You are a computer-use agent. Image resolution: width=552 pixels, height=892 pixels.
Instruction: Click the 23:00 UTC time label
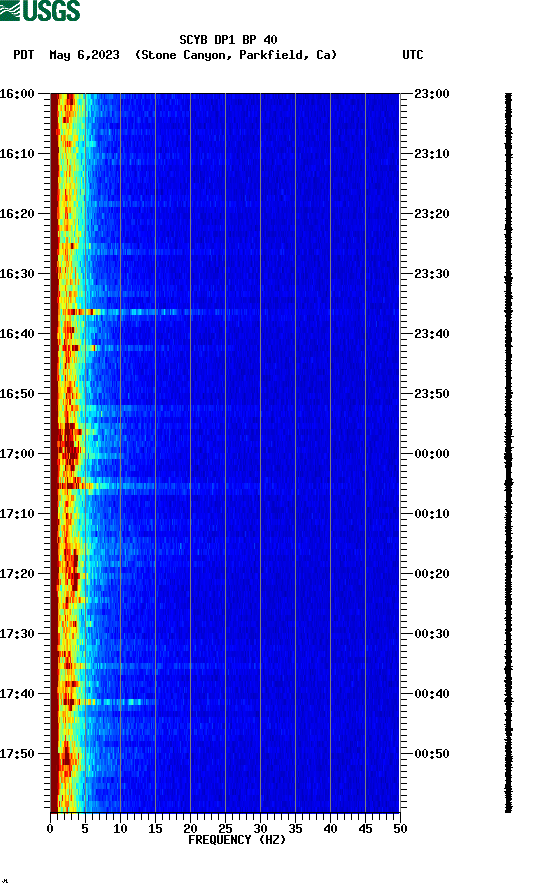(x=432, y=94)
